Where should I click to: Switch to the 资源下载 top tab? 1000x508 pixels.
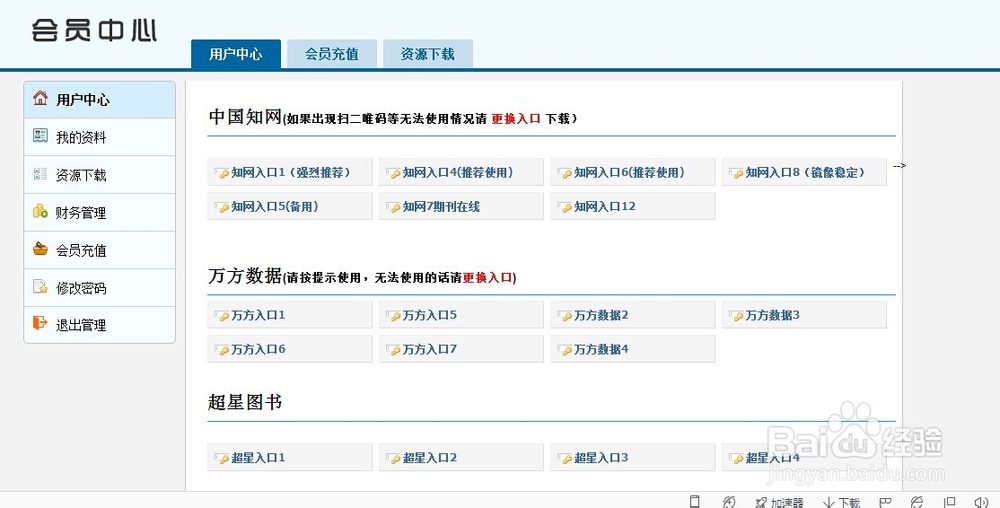(428, 54)
